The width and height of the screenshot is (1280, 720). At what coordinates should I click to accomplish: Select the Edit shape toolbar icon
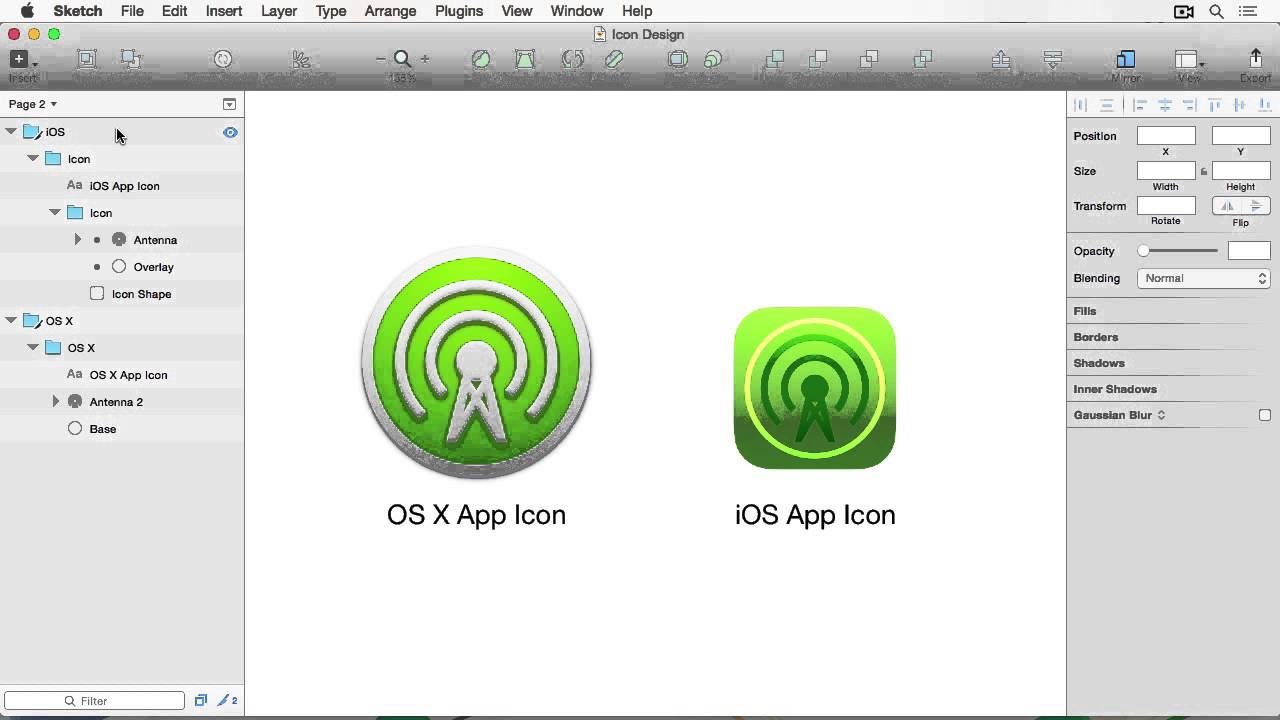point(481,60)
